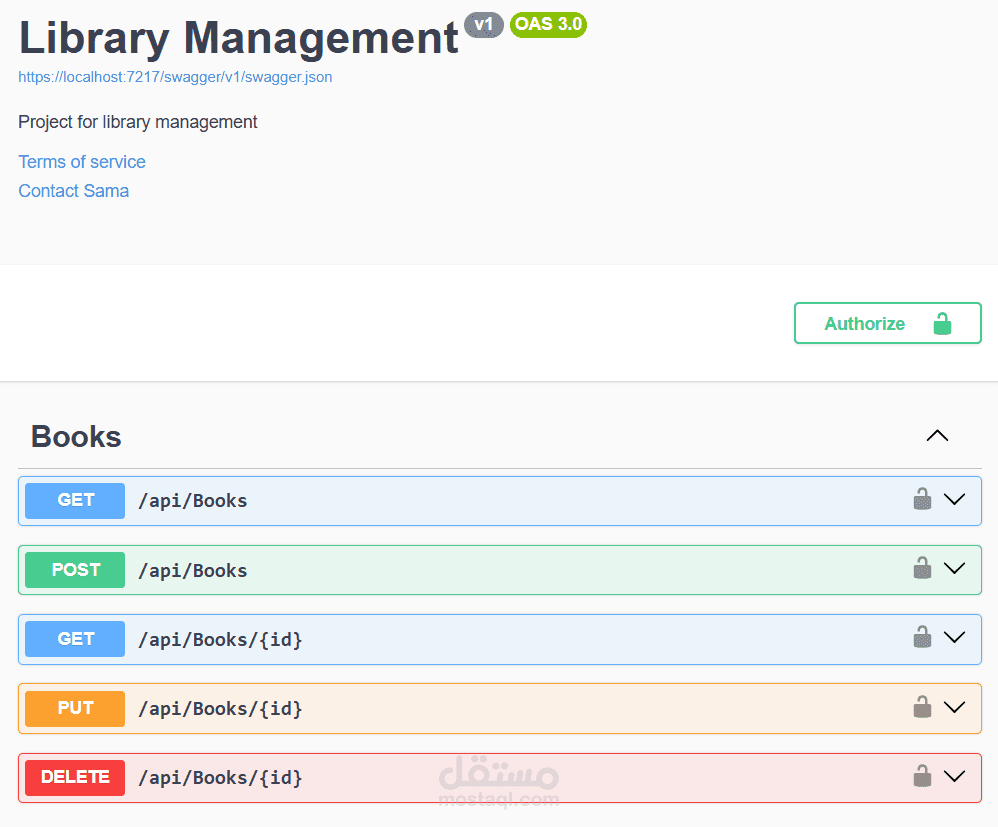Expand the GET /api/Books endpoint
This screenshot has height=827, width=998.
pyautogui.click(x=955, y=499)
